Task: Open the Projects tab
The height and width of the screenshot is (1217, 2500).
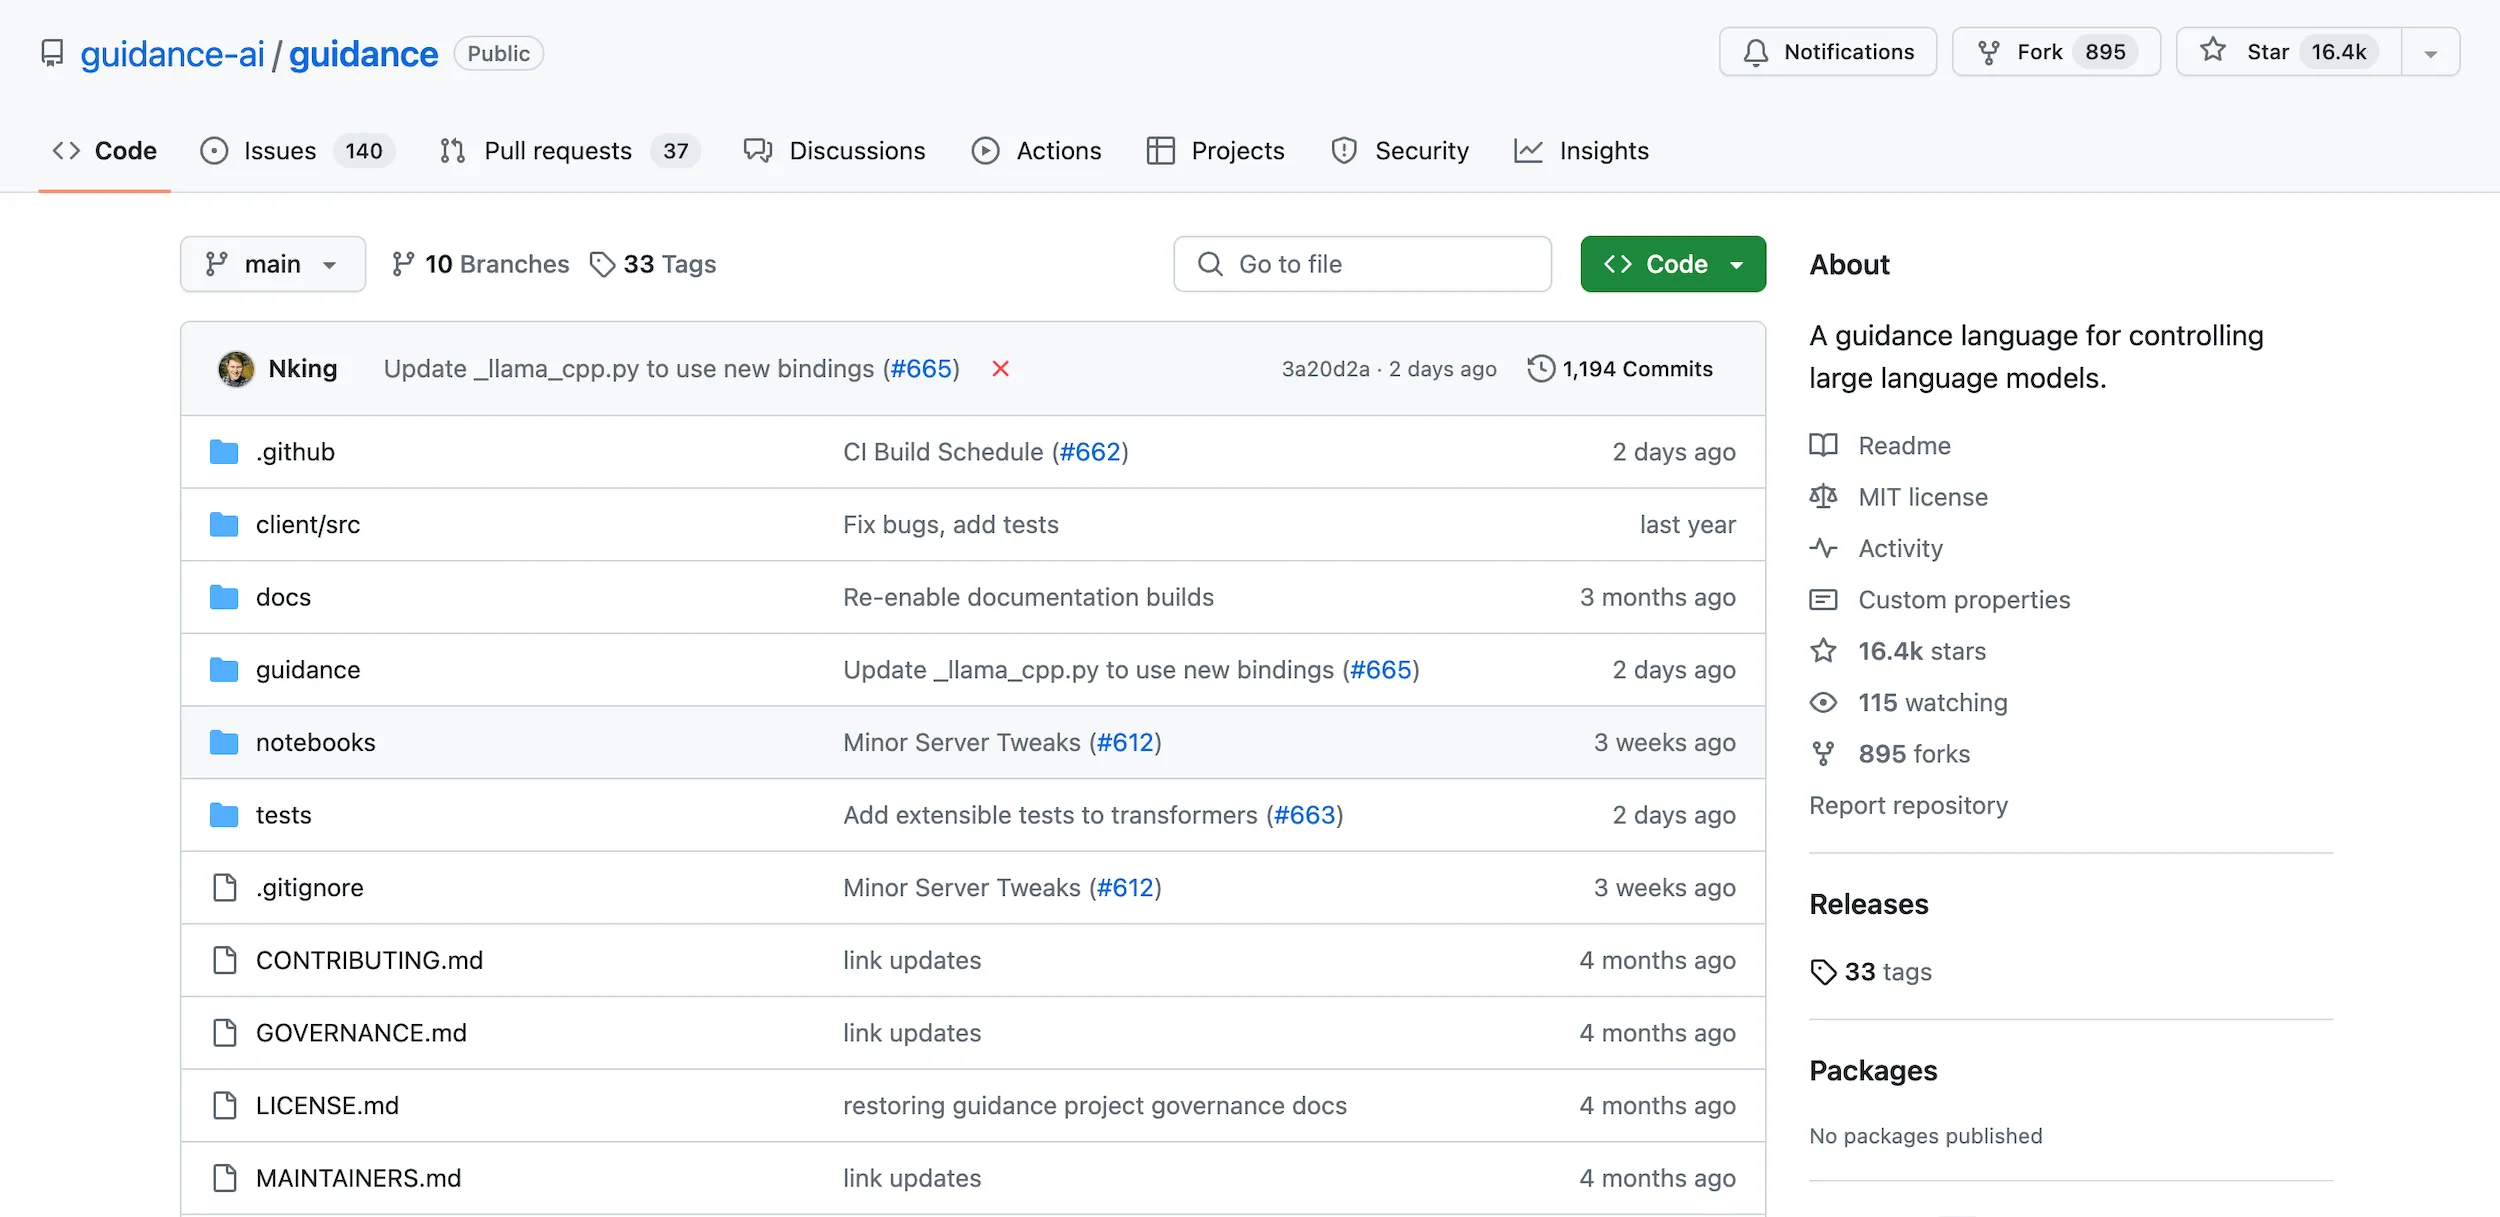Action: [1215, 151]
